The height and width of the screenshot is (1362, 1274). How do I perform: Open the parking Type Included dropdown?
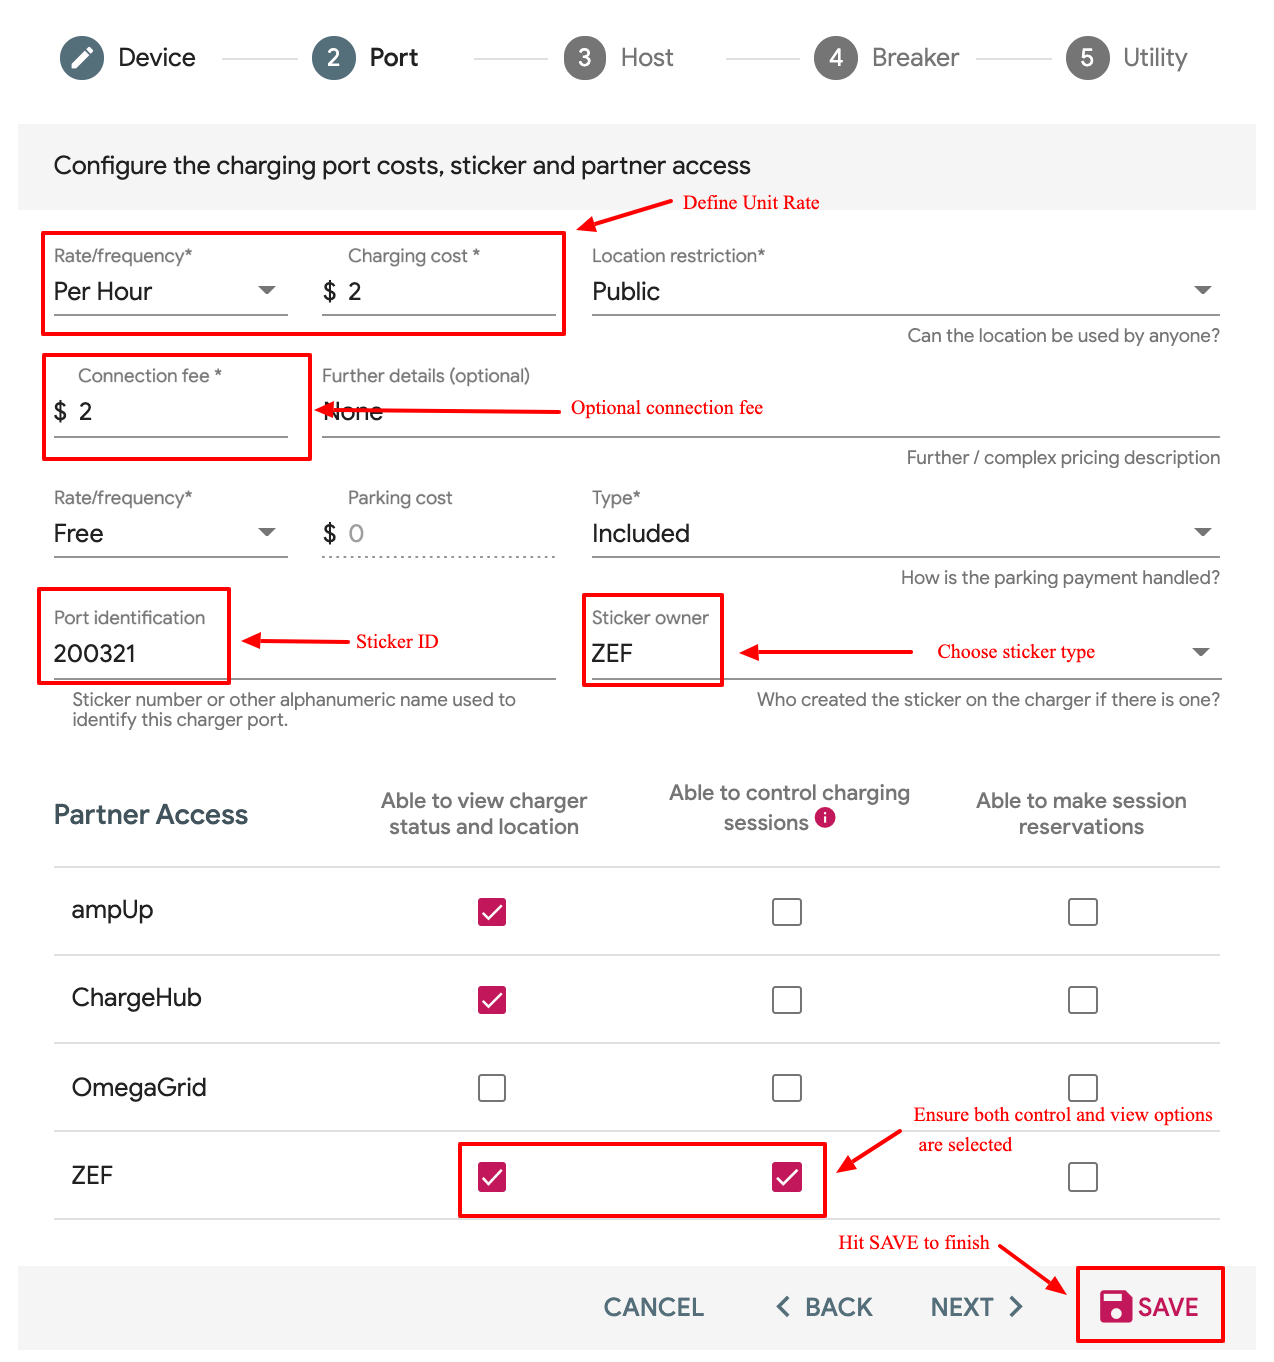906,533
